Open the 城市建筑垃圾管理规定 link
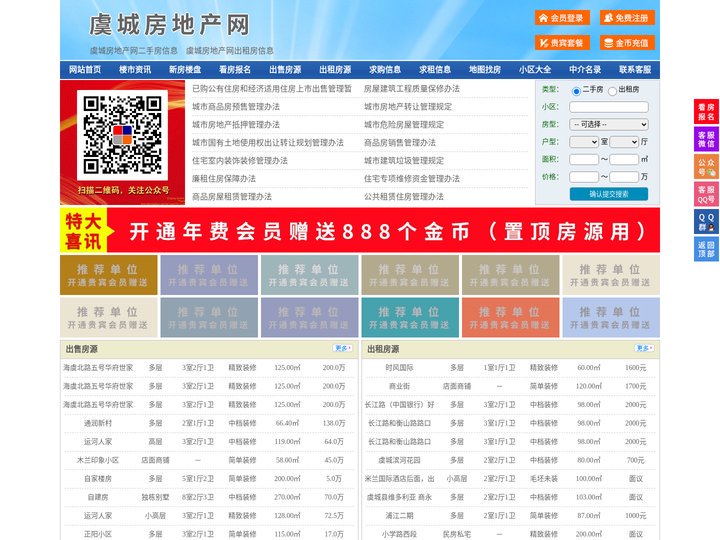 click(x=404, y=161)
